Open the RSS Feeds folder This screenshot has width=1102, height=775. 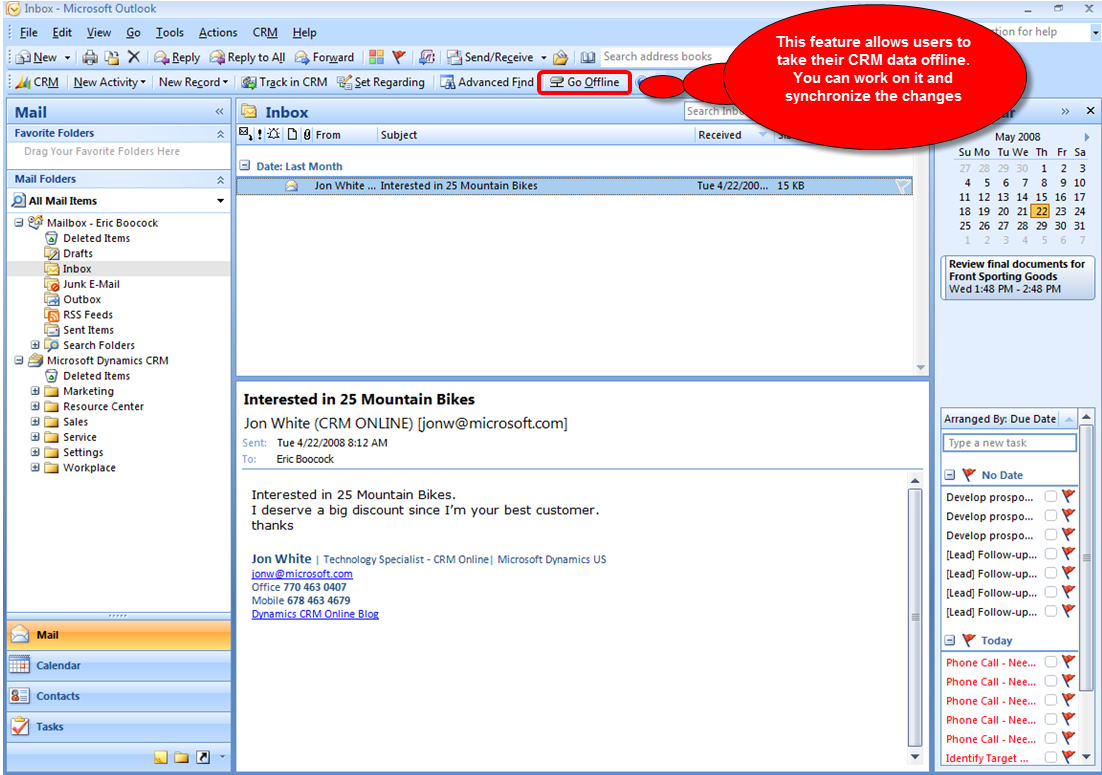(x=87, y=315)
